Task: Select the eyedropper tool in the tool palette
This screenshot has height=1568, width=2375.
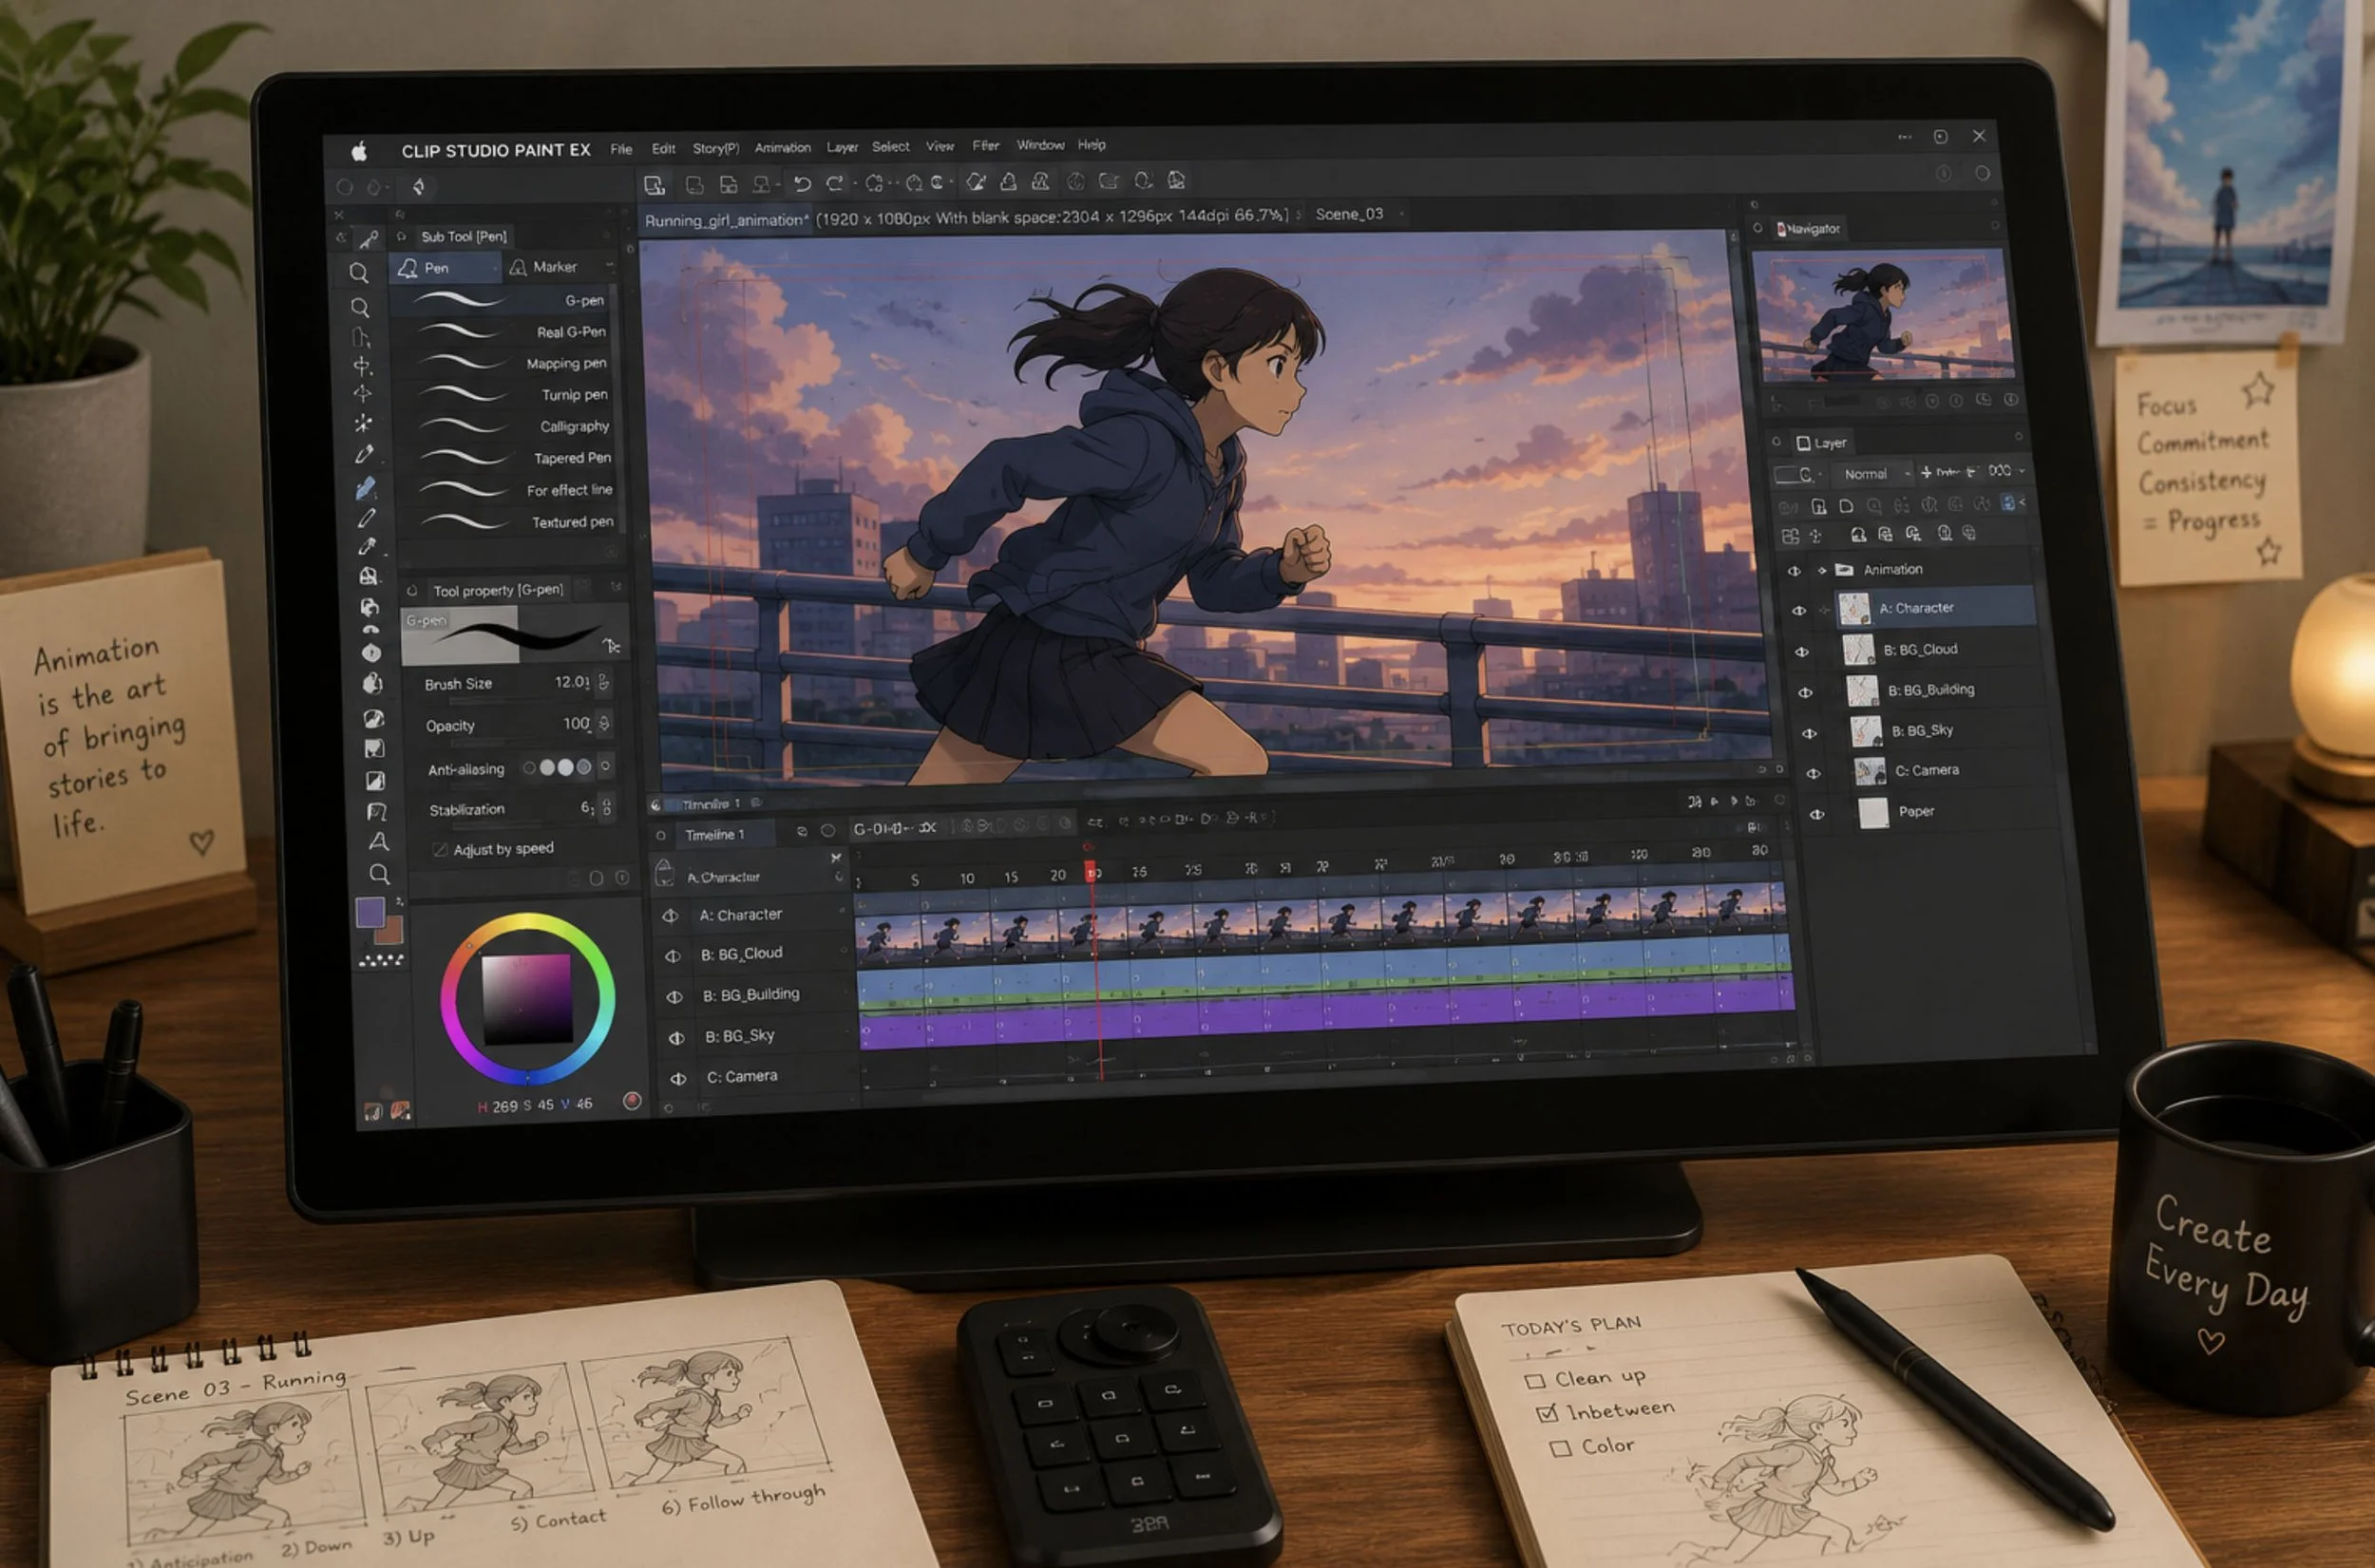Action: (x=364, y=454)
